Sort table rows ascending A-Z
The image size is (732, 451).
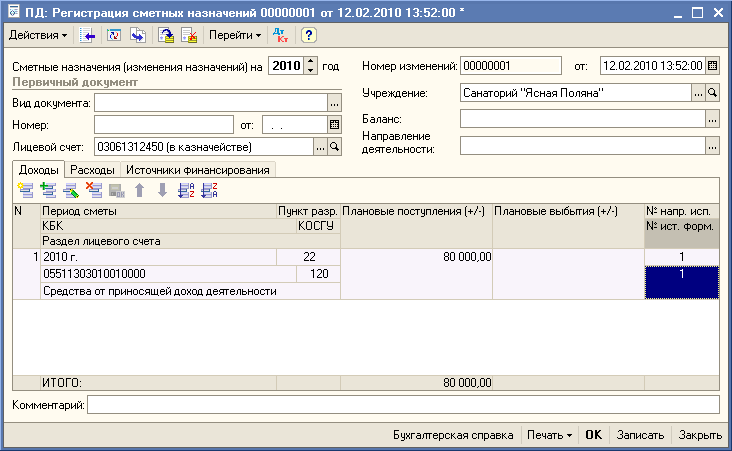[186, 189]
